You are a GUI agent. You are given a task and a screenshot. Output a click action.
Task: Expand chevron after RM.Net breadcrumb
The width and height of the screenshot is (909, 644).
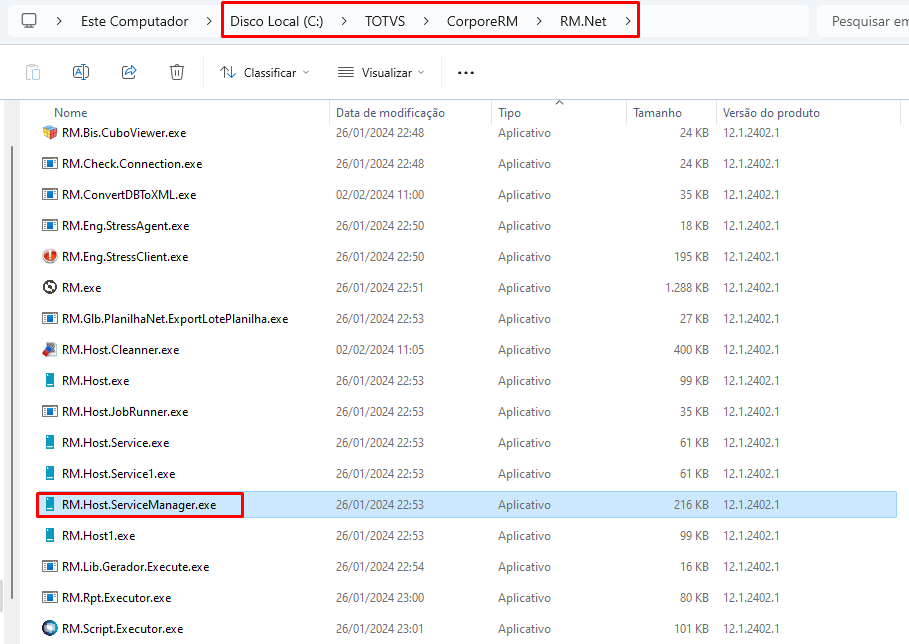coord(628,21)
